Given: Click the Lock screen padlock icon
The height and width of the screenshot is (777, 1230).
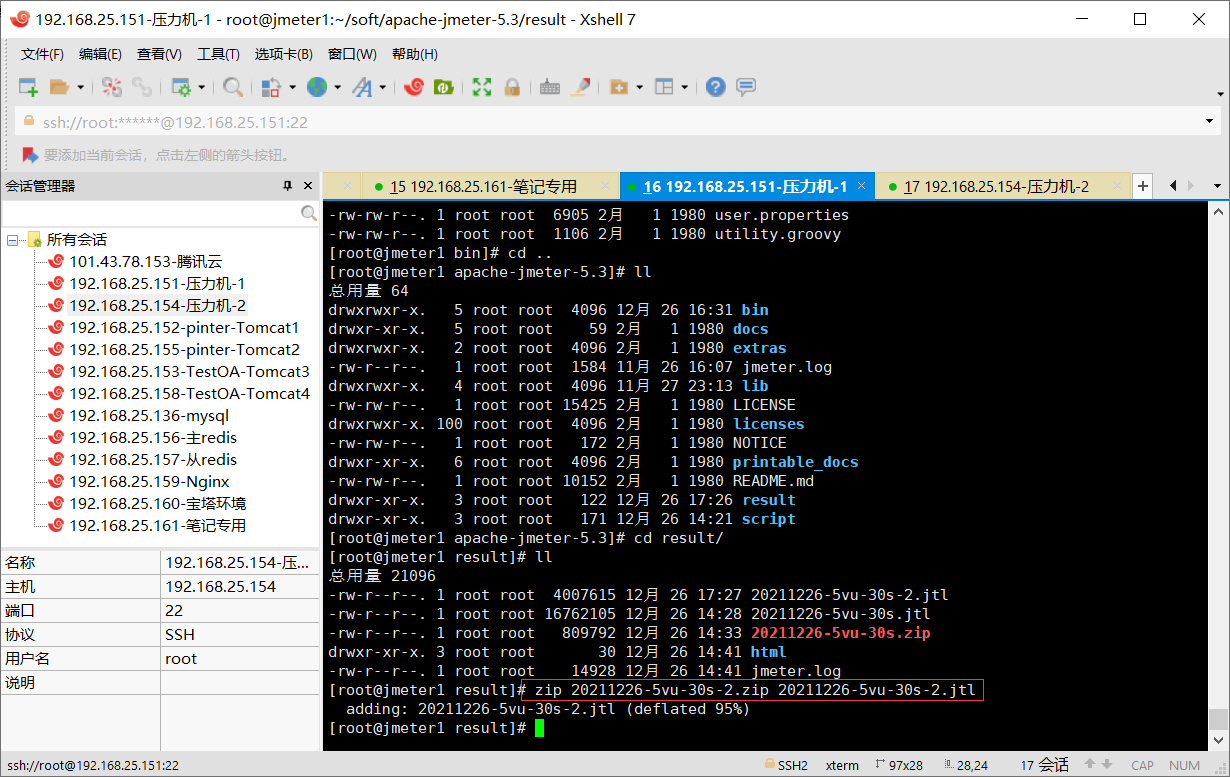Looking at the screenshot, I should tap(512, 88).
